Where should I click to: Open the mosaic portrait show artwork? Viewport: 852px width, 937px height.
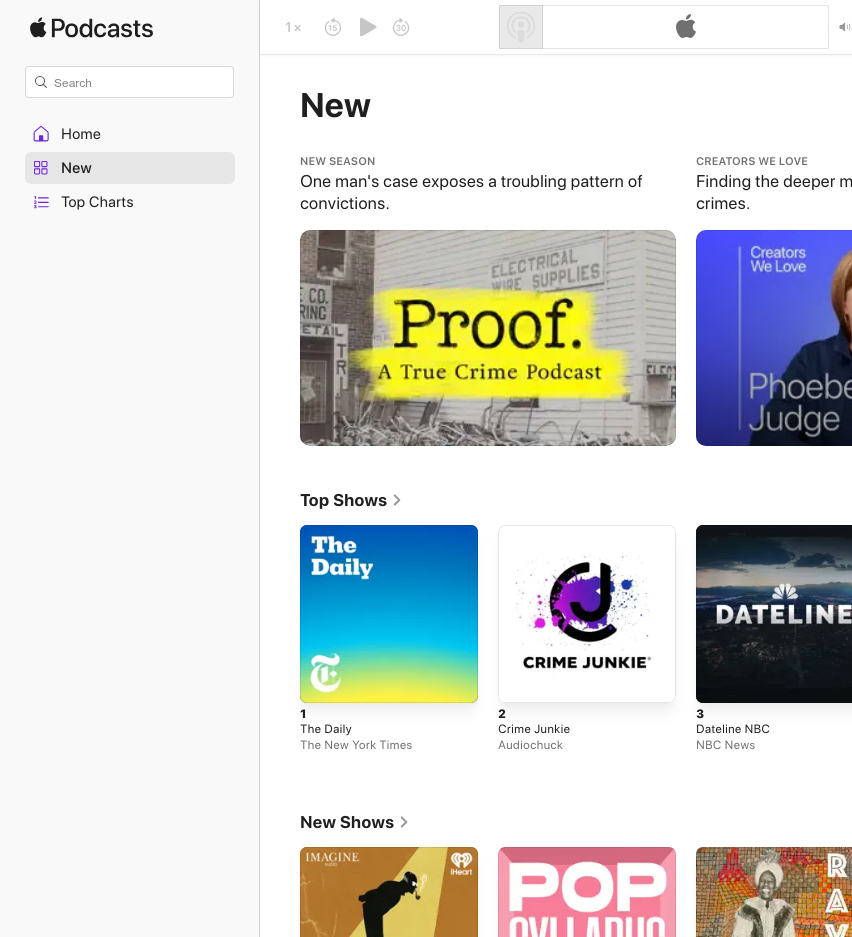pos(774,892)
